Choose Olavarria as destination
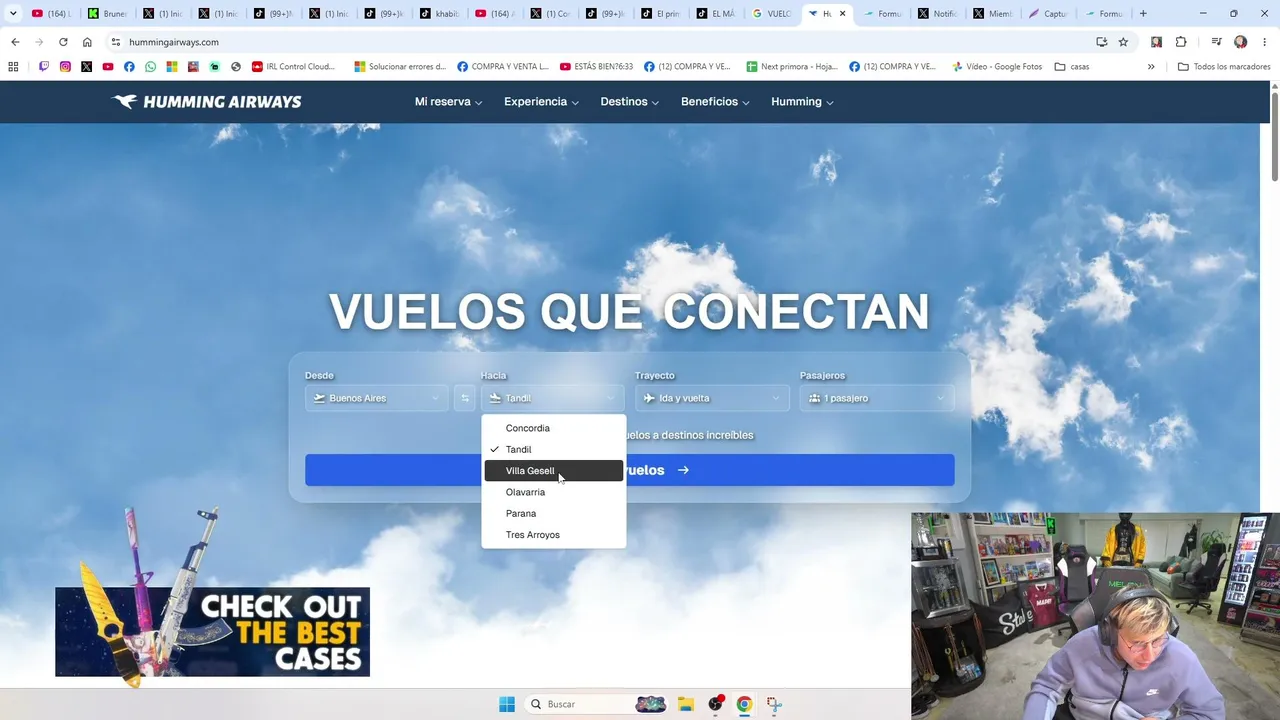 click(x=553, y=492)
